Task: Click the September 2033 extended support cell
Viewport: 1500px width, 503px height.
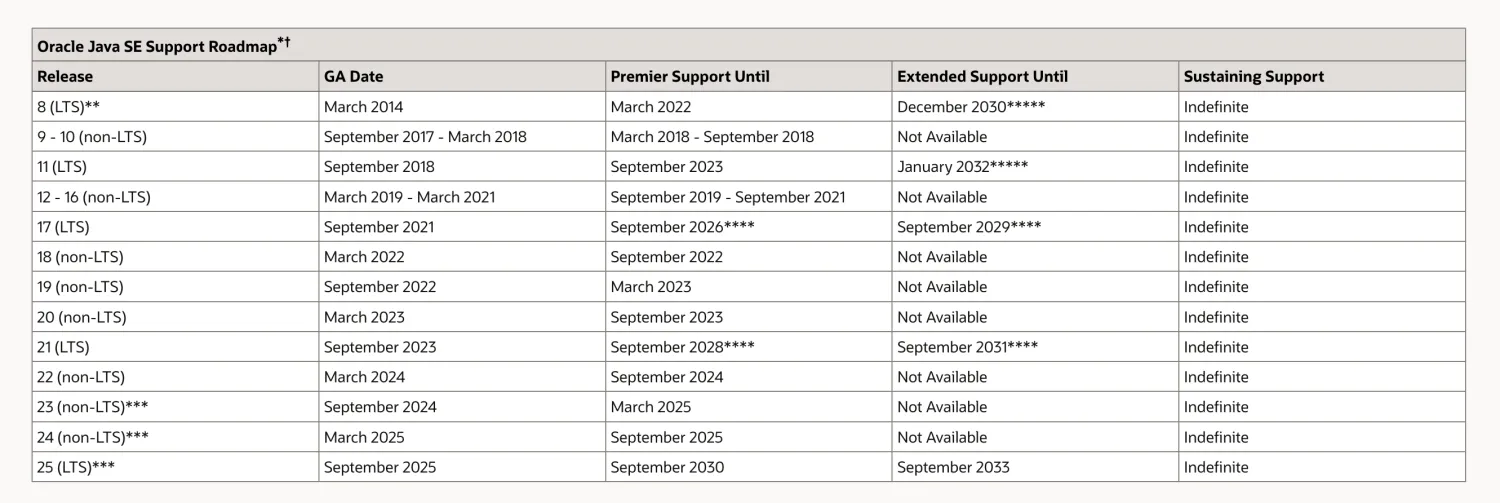Action: coord(1035,467)
